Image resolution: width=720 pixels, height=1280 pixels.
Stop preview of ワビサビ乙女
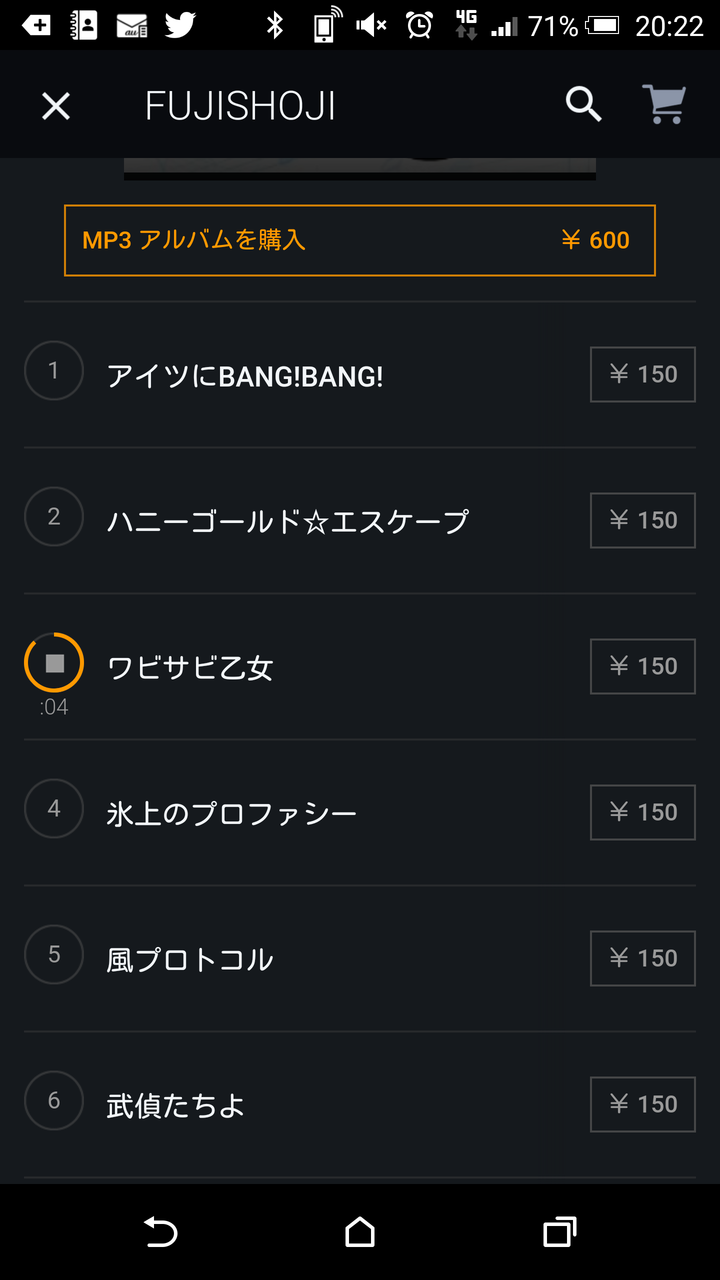point(54,662)
